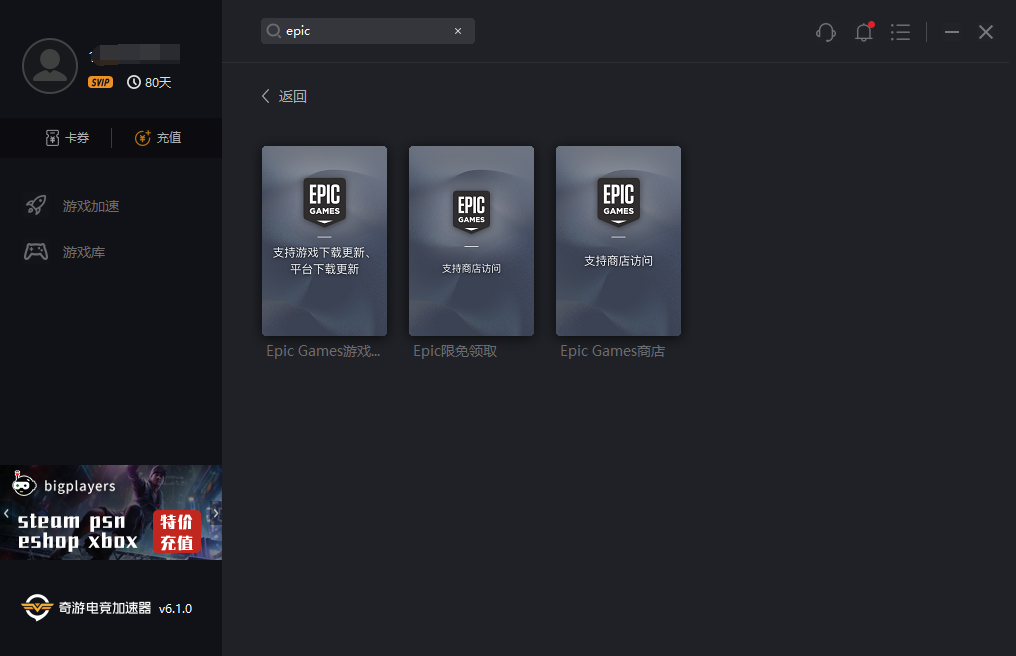Clear the epic search text
The height and width of the screenshot is (656, 1016).
coord(457,31)
